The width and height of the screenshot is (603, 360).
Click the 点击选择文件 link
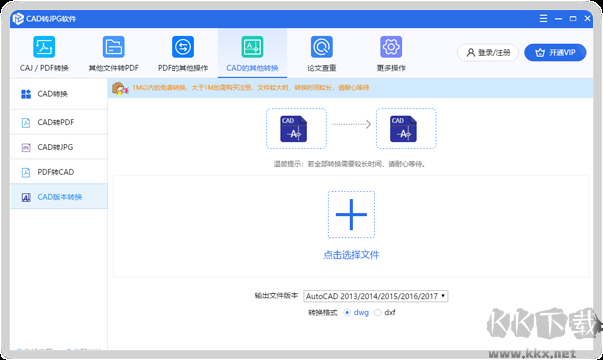pos(351,255)
